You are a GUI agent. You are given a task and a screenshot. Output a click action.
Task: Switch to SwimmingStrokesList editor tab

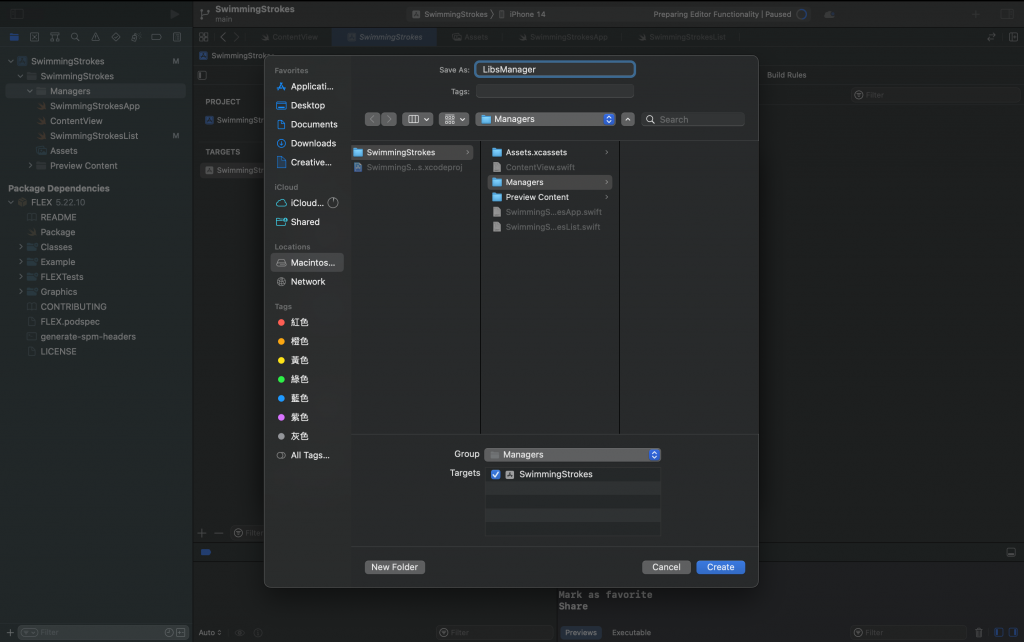click(682, 37)
